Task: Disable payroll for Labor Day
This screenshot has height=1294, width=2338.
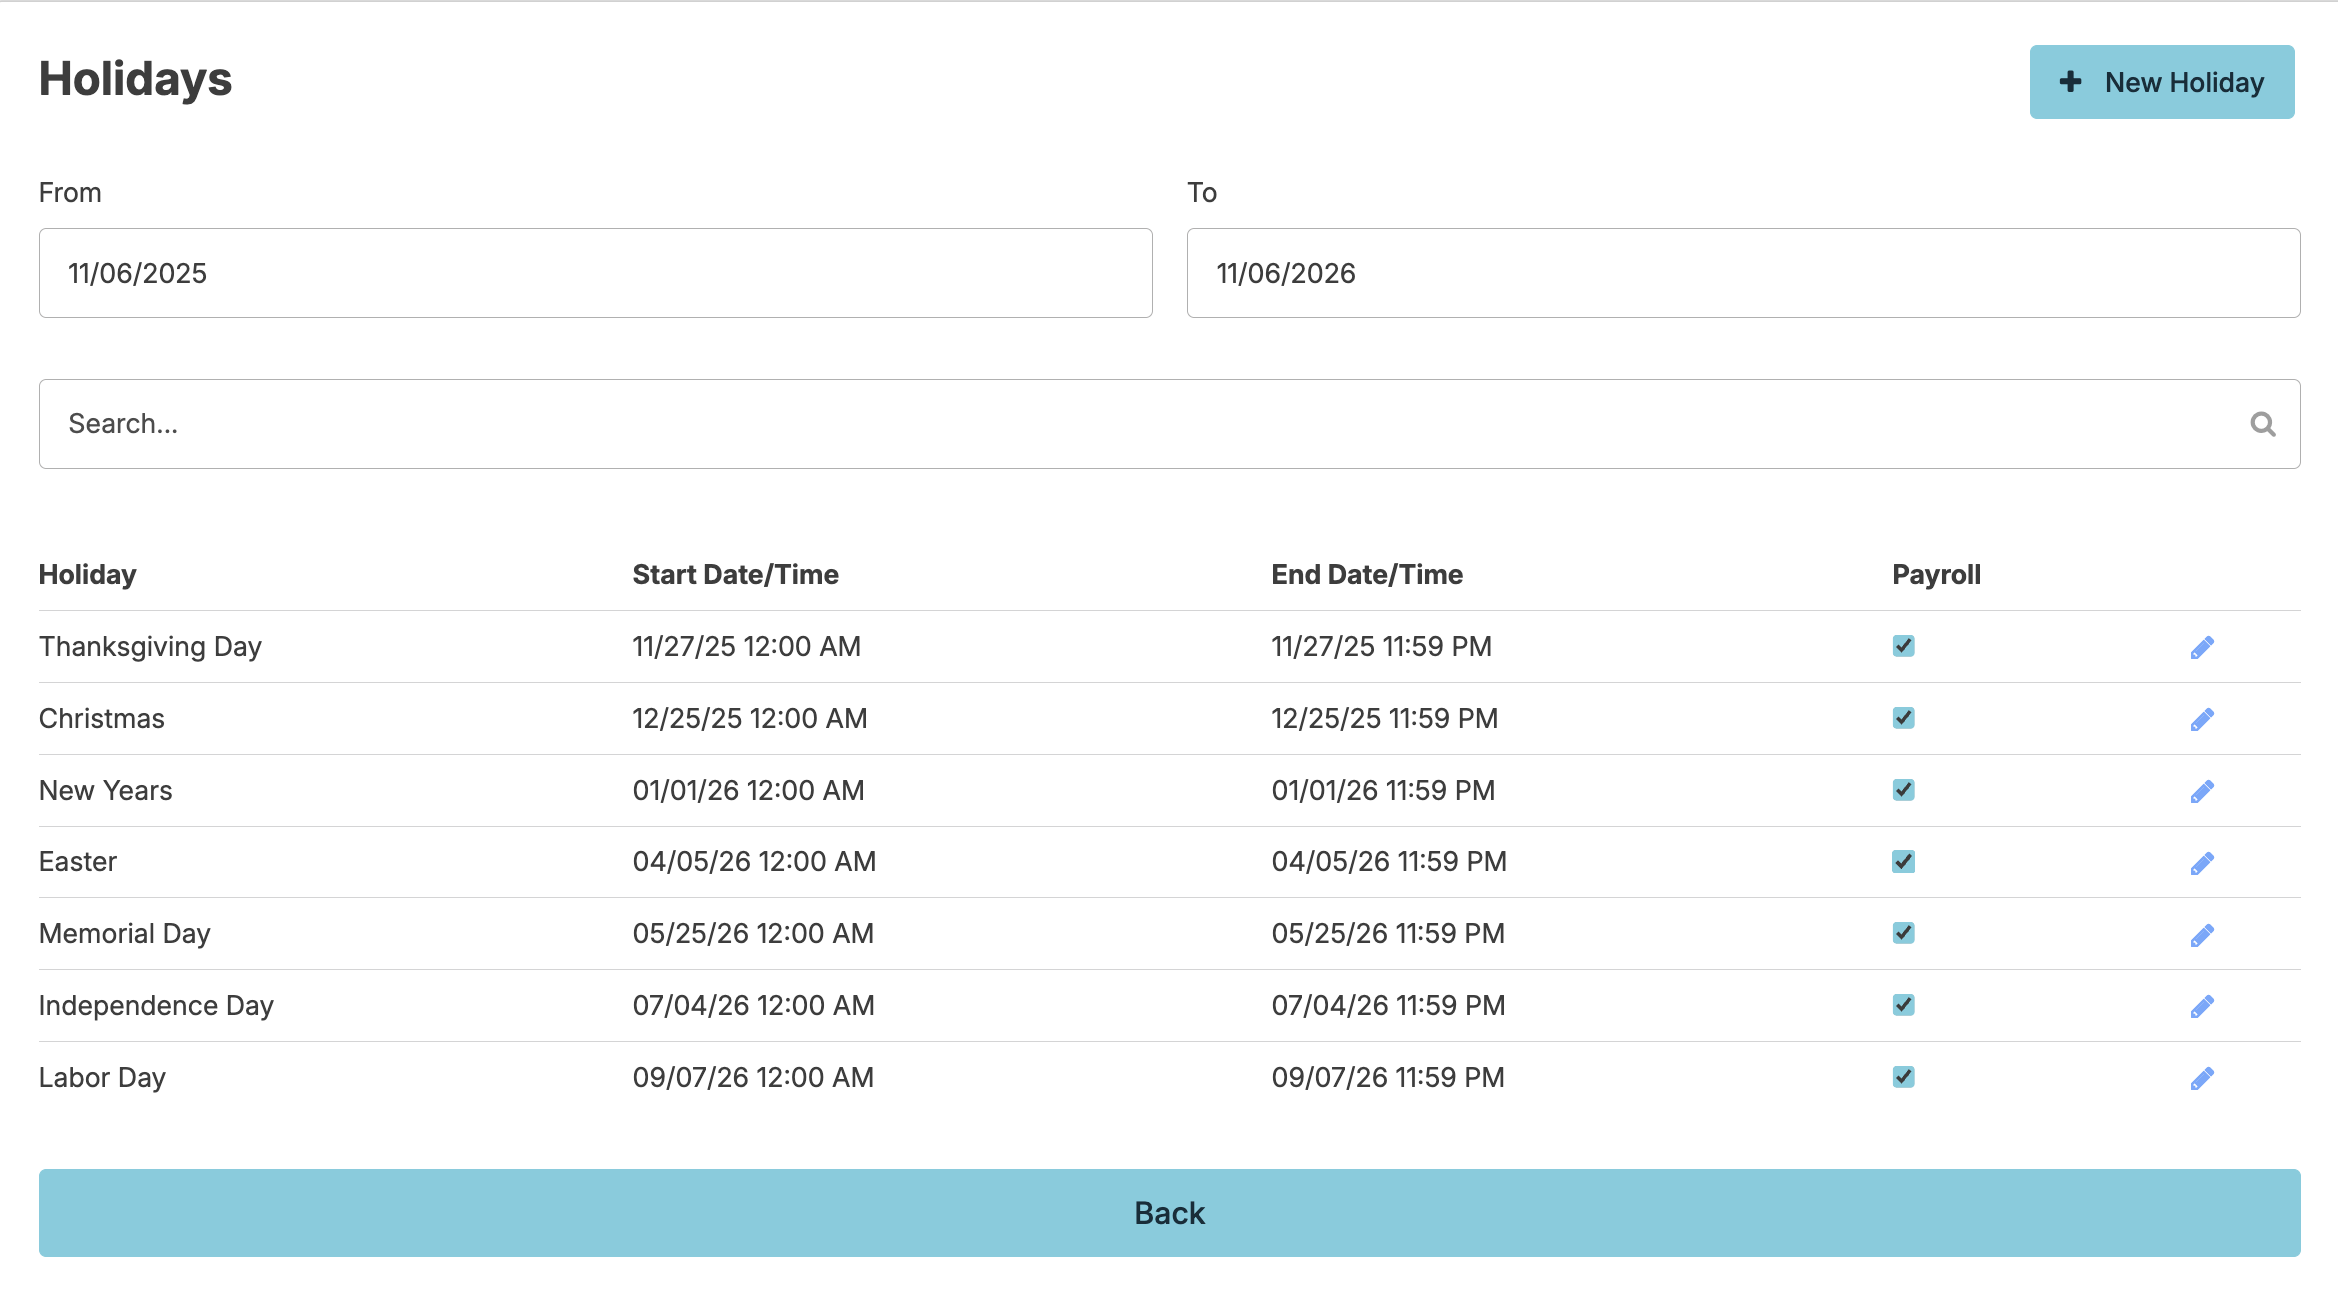Action: pos(1903,1077)
